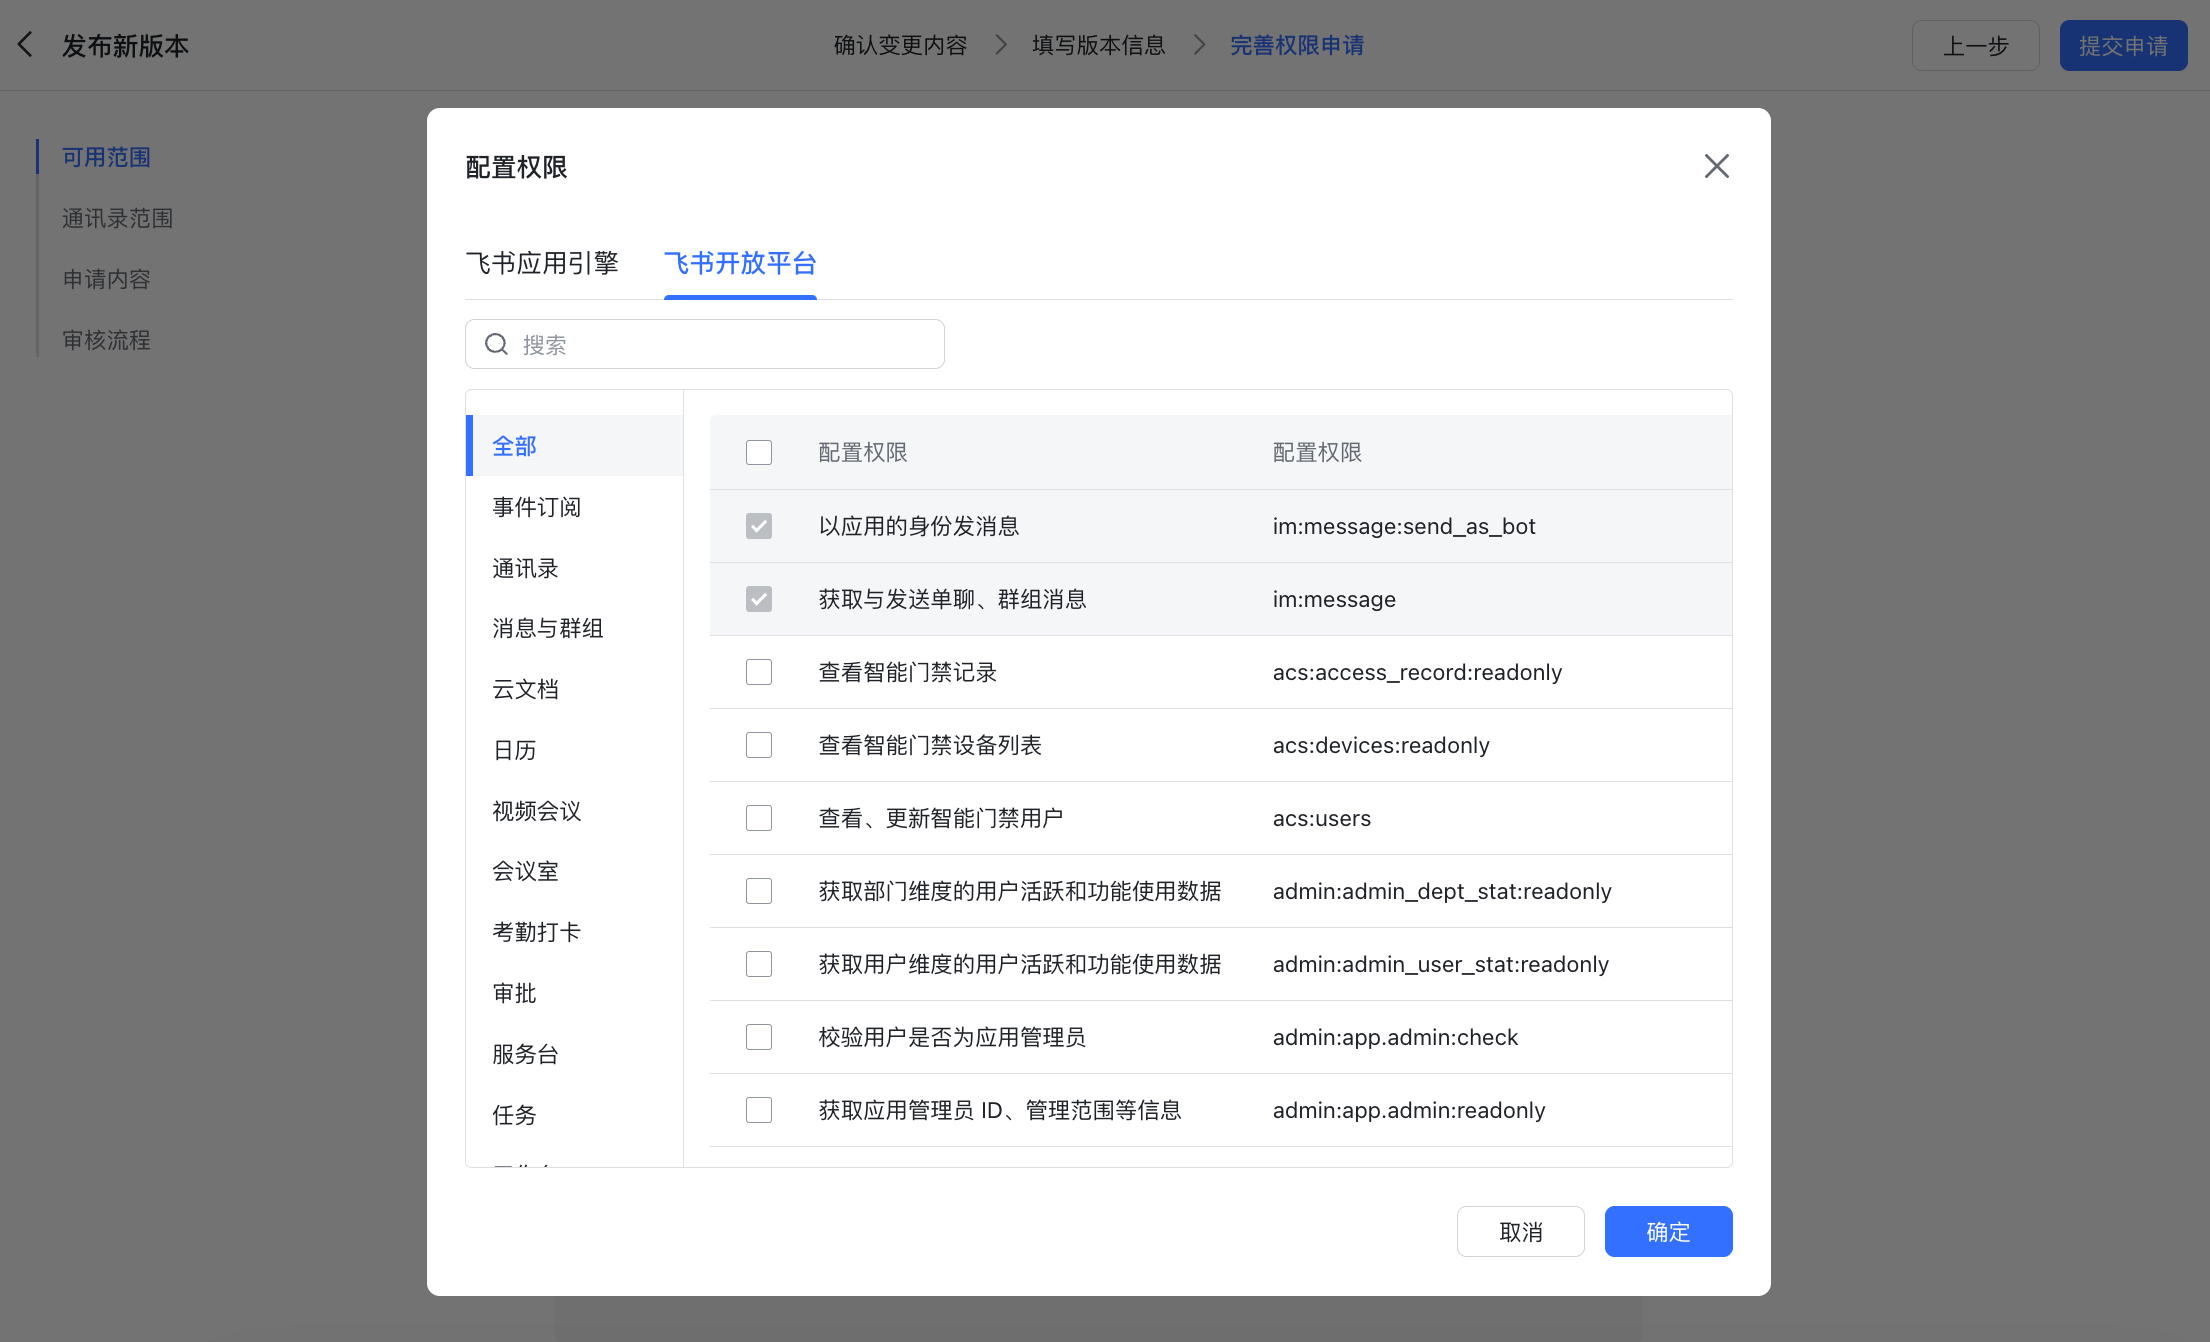Check 获取部门维度的用户活跃和功能使用数据 permission
This screenshot has width=2210, height=1342.
tap(759, 891)
